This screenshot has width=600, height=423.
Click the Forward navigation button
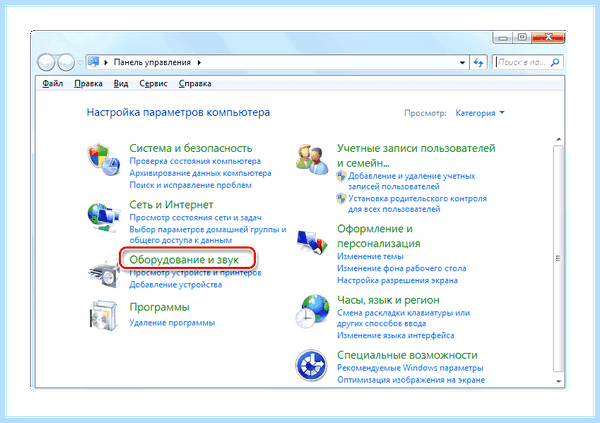[66, 62]
